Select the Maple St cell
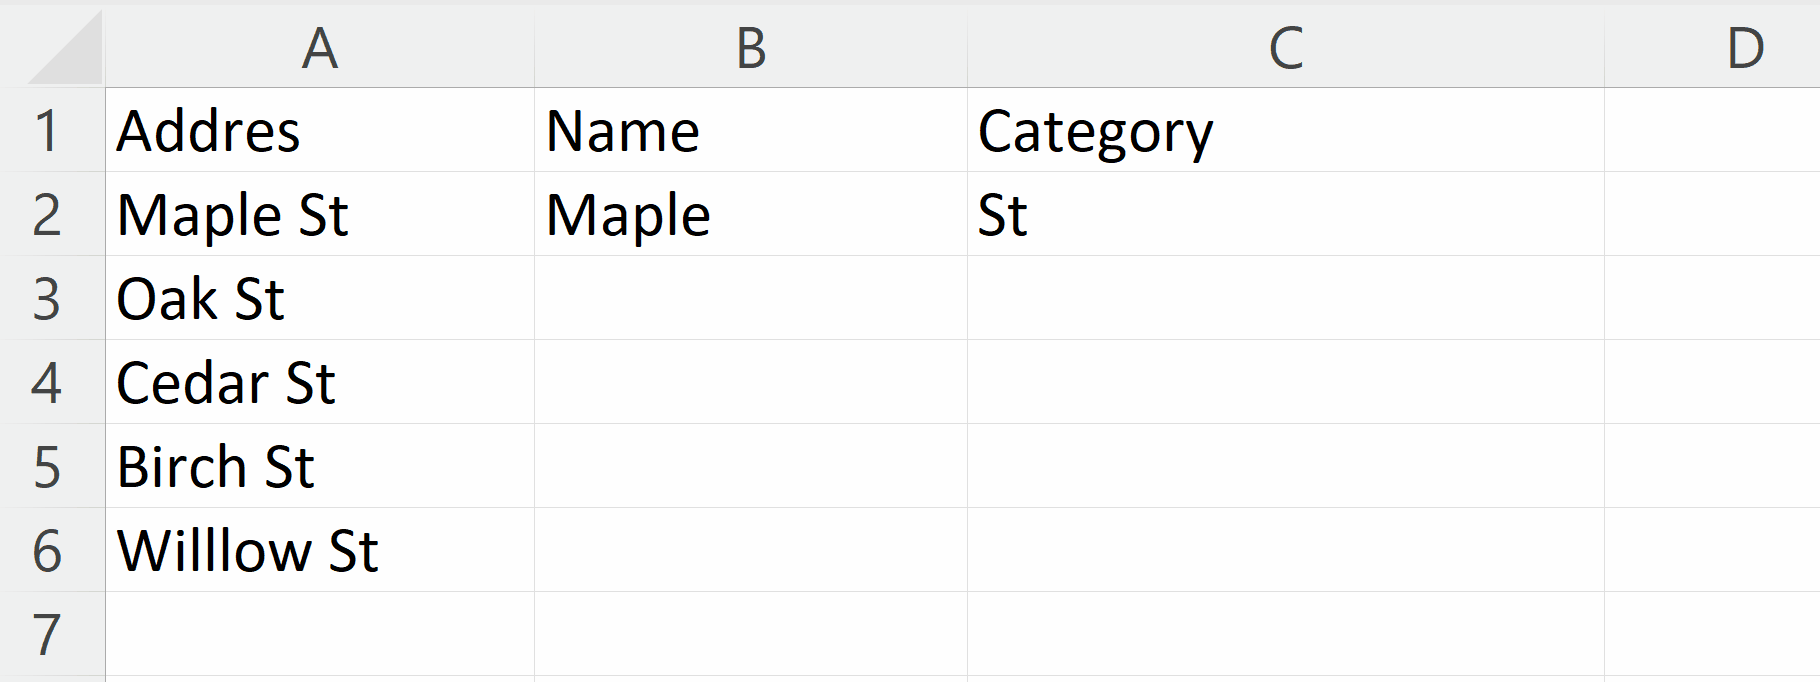This screenshot has width=1820, height=682. click(318, 214)
